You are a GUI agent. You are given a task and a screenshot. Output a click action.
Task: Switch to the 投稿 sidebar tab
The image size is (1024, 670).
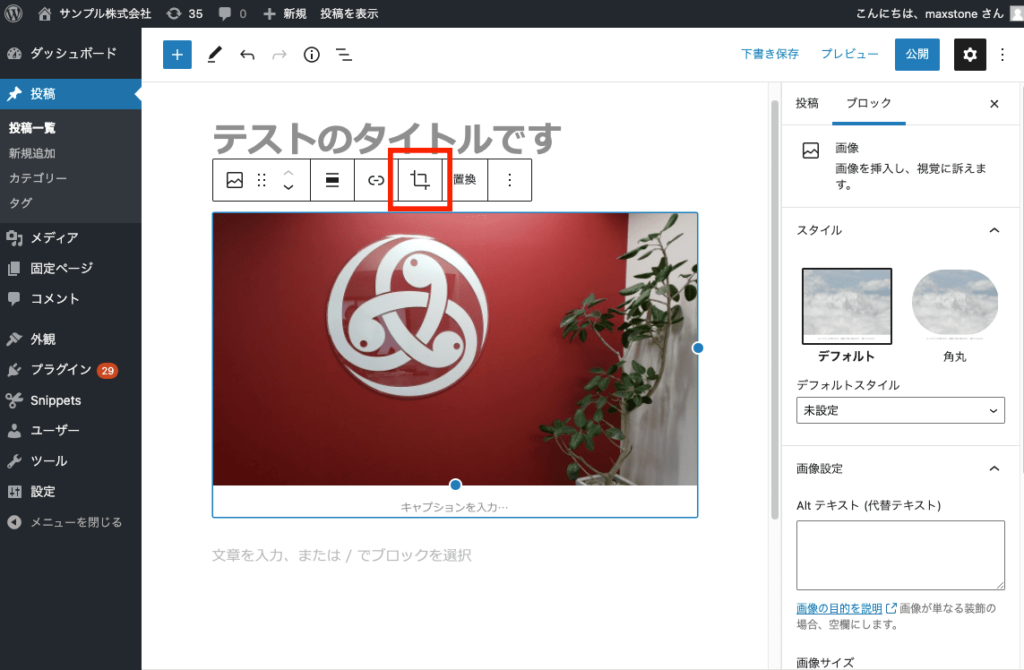[x=807, y=103]
